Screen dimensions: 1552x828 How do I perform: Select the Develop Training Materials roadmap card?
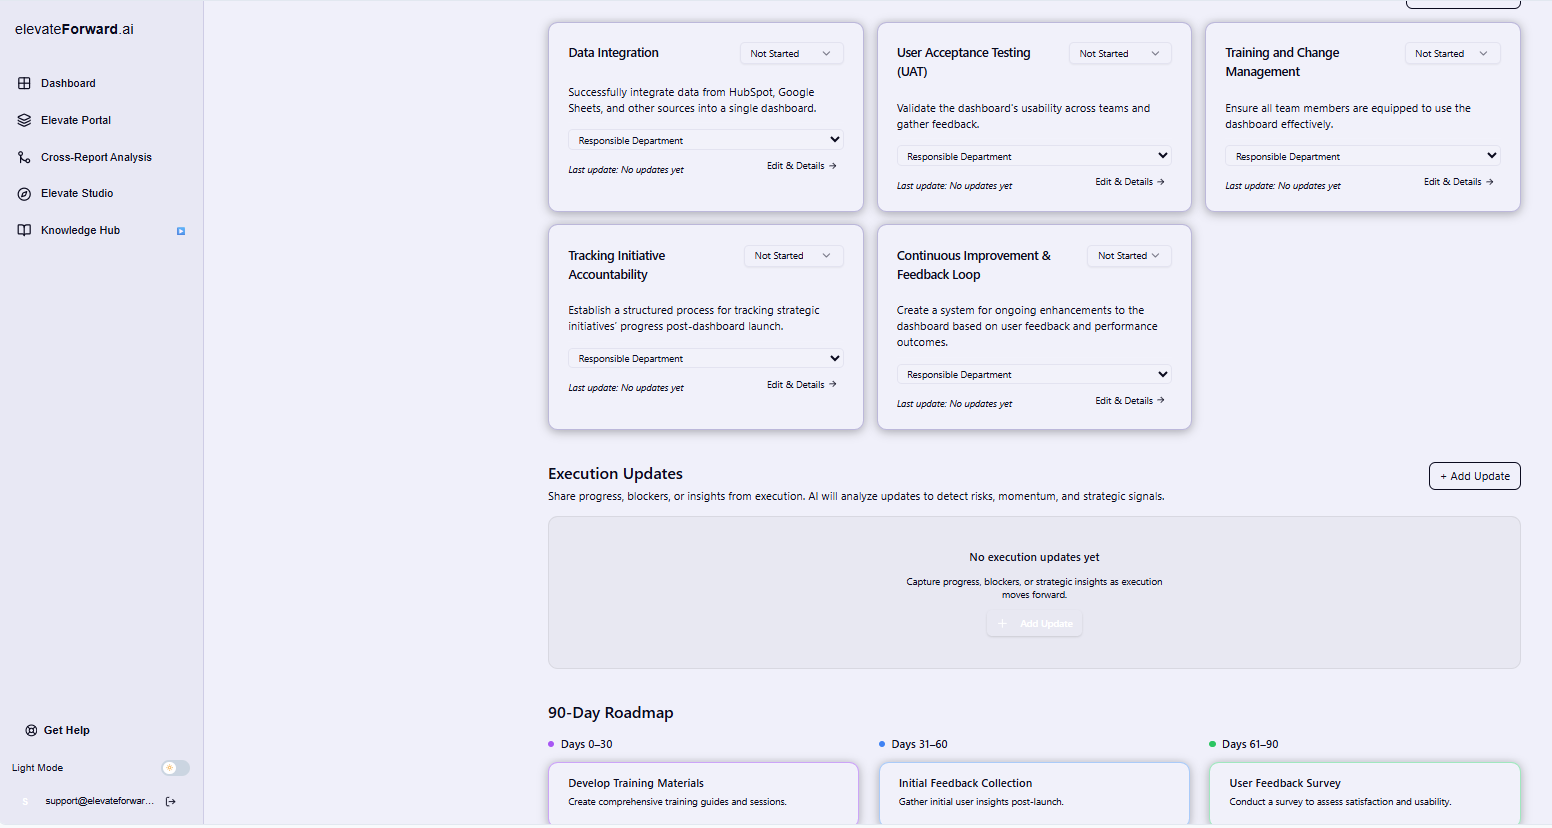[703, 793]
